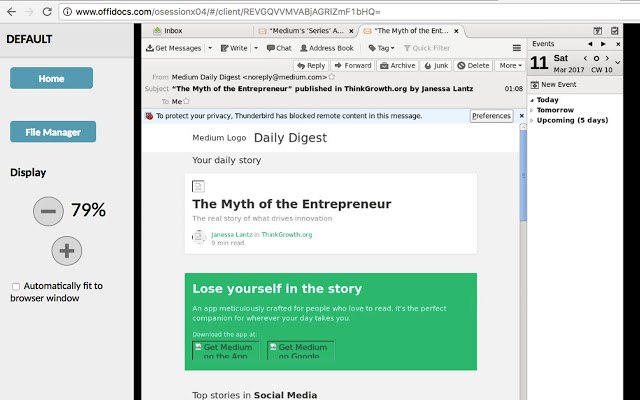Open remote content Preferences
This screenshot has width=640, height=400.
tap(491, 116)
